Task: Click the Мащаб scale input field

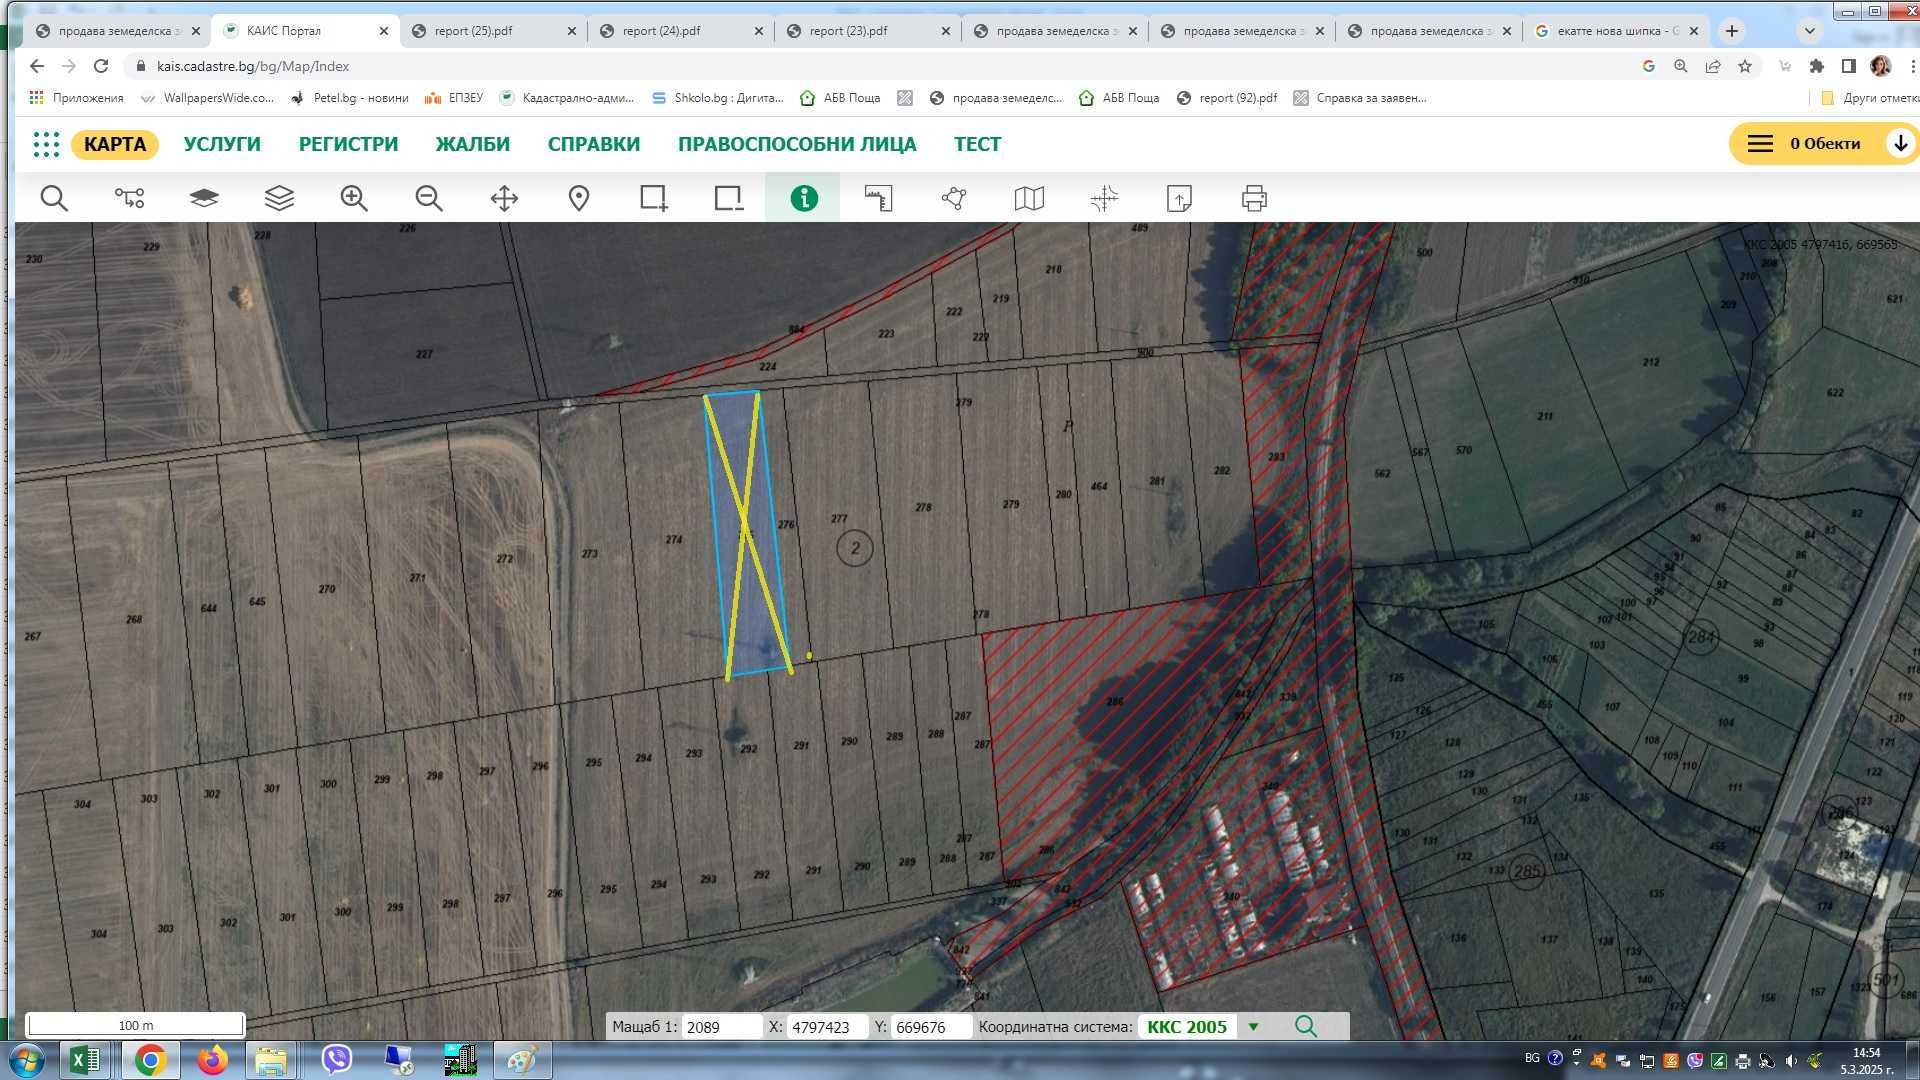Action: coord(720,1027)
